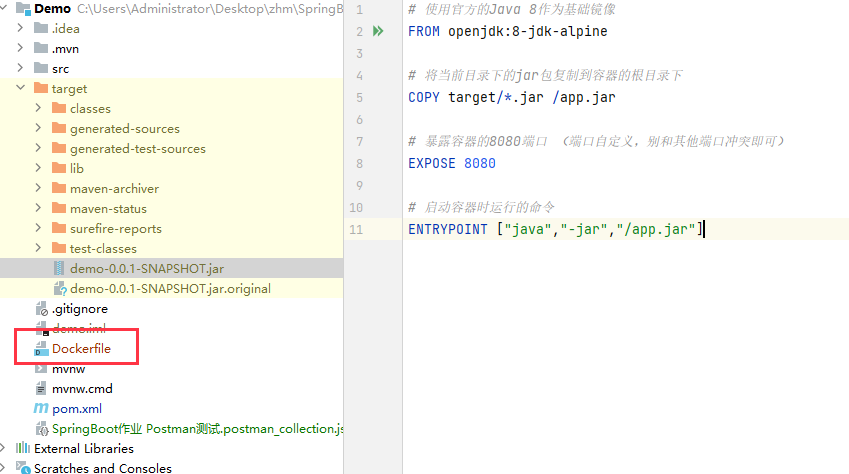The image size is (849, 474).
Task: Click the Demo project module icon
Action: (x=23, y=8)
